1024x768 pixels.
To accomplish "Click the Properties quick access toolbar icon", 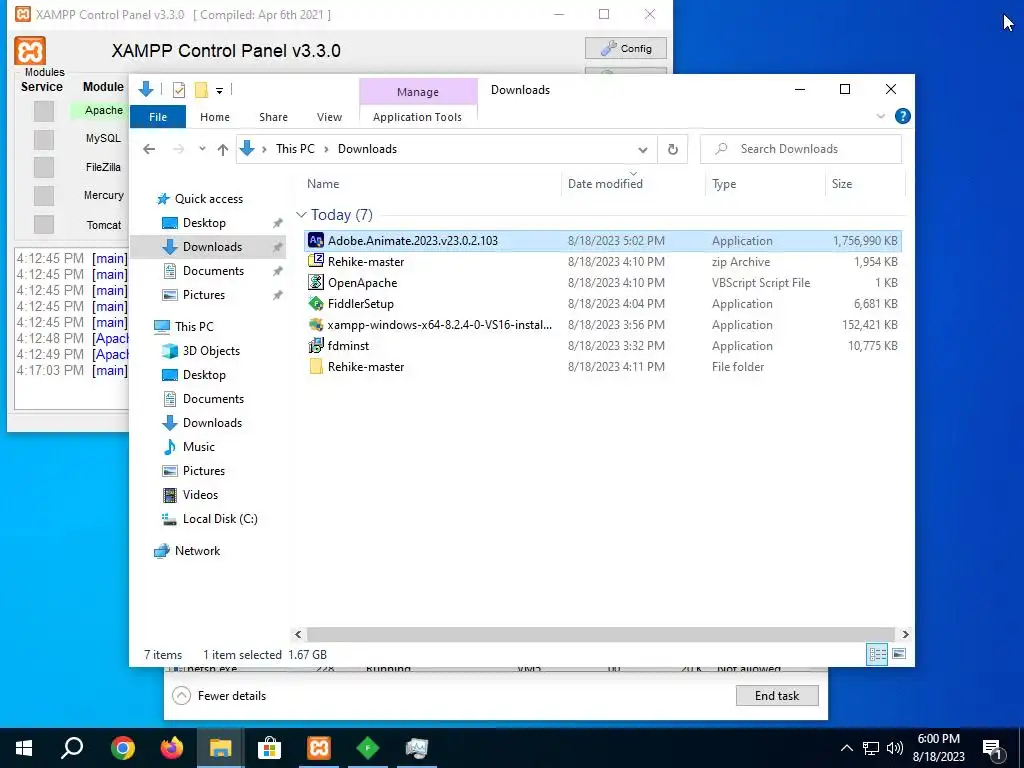I will [x=178, y=90].
